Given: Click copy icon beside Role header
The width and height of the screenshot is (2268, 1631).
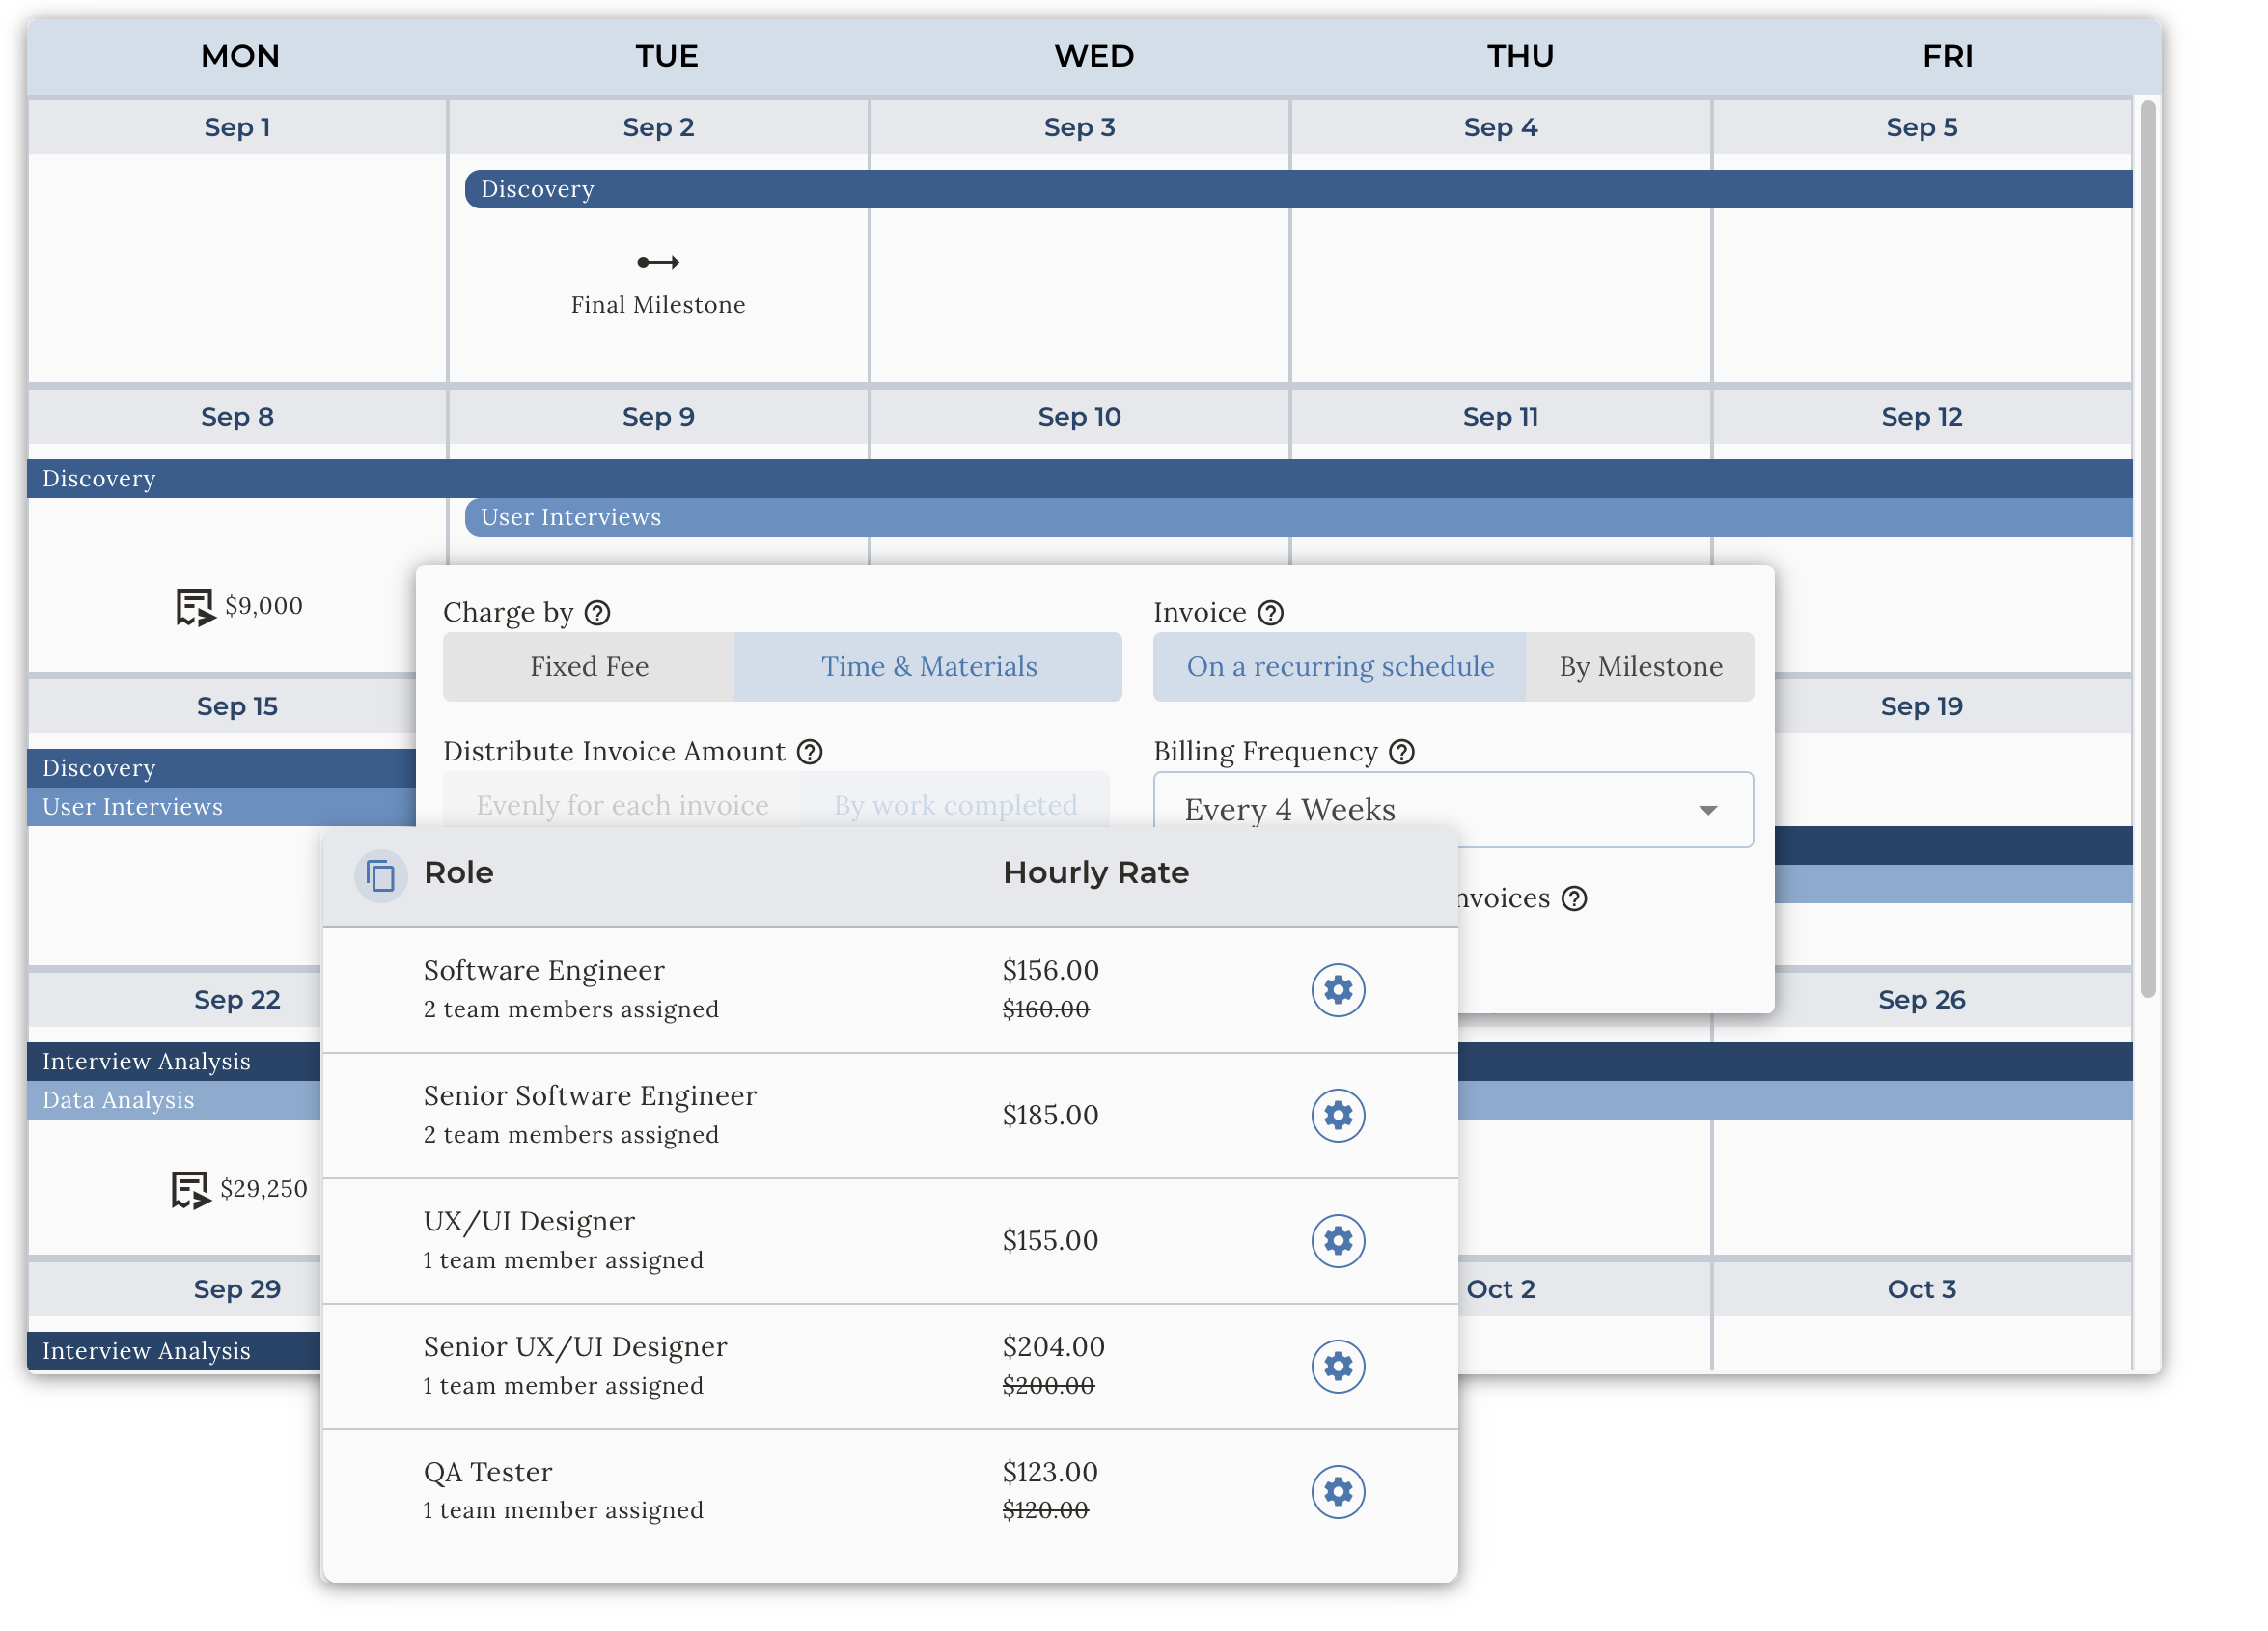Looking at the screenshot, I should 380,875.
